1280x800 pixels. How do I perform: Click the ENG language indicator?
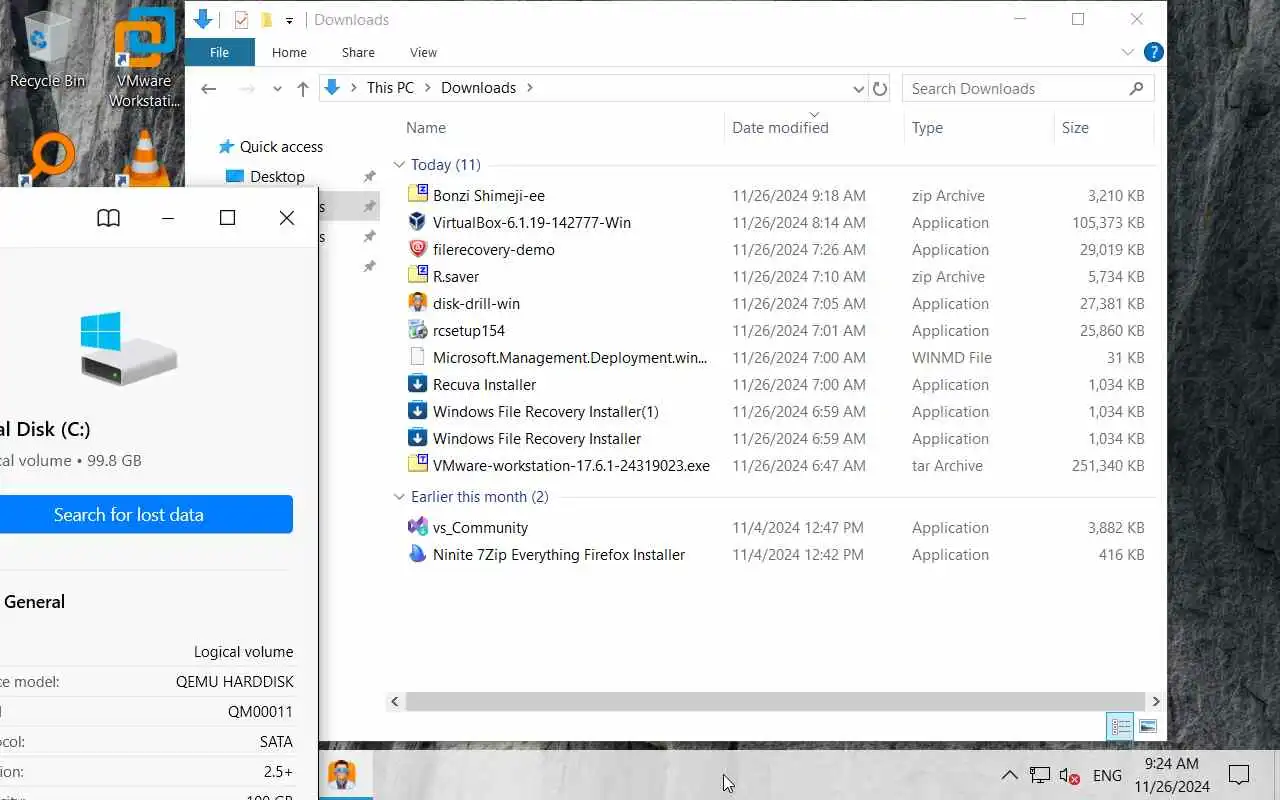pyautogui.click(x=1107, y=775)
